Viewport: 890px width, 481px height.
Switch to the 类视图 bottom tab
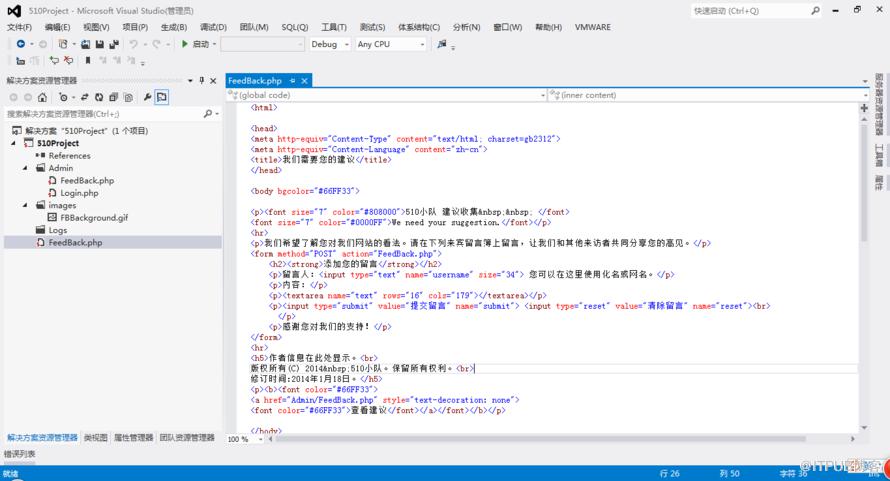point(95,438)
